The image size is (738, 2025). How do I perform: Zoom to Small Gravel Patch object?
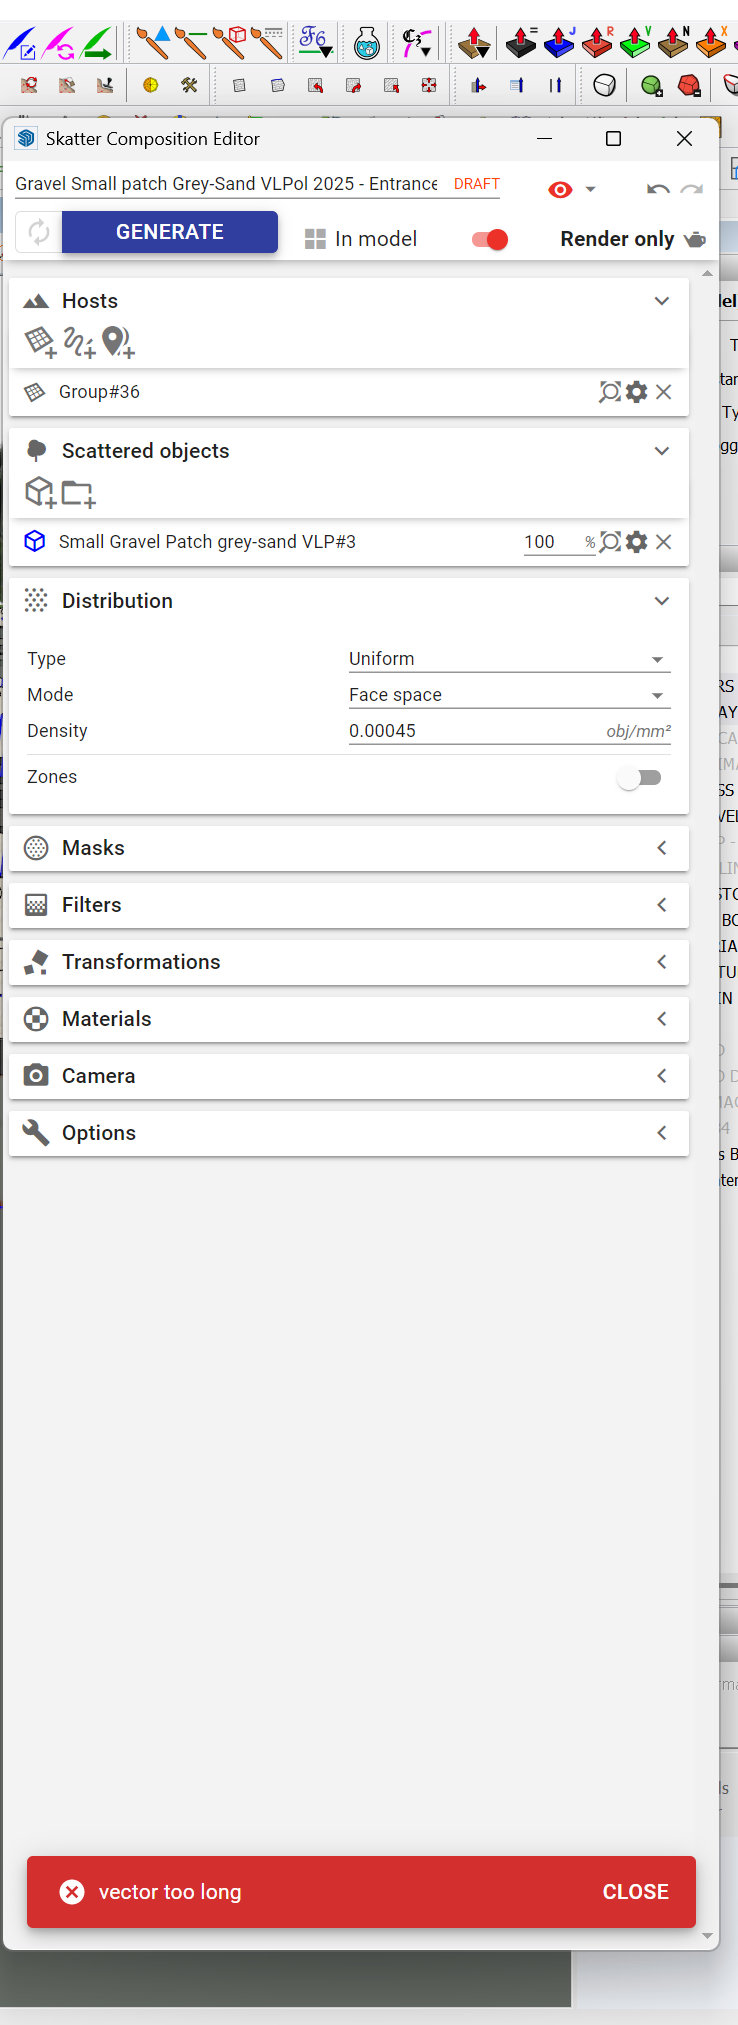(610, 542)
